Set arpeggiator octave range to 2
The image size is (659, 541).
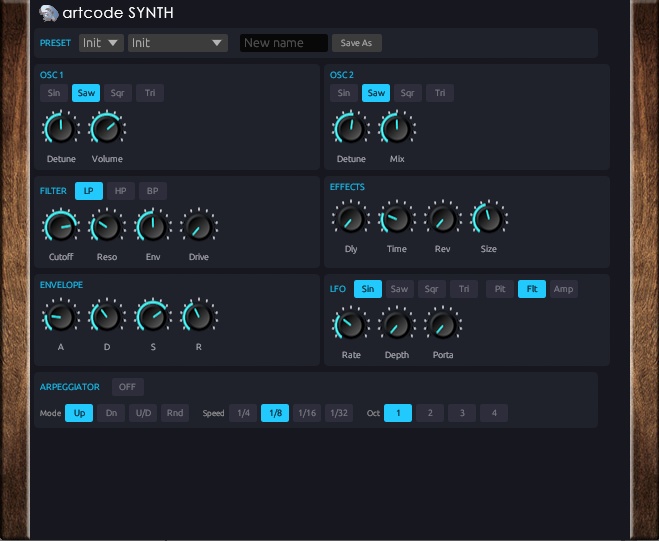point(430,413)
